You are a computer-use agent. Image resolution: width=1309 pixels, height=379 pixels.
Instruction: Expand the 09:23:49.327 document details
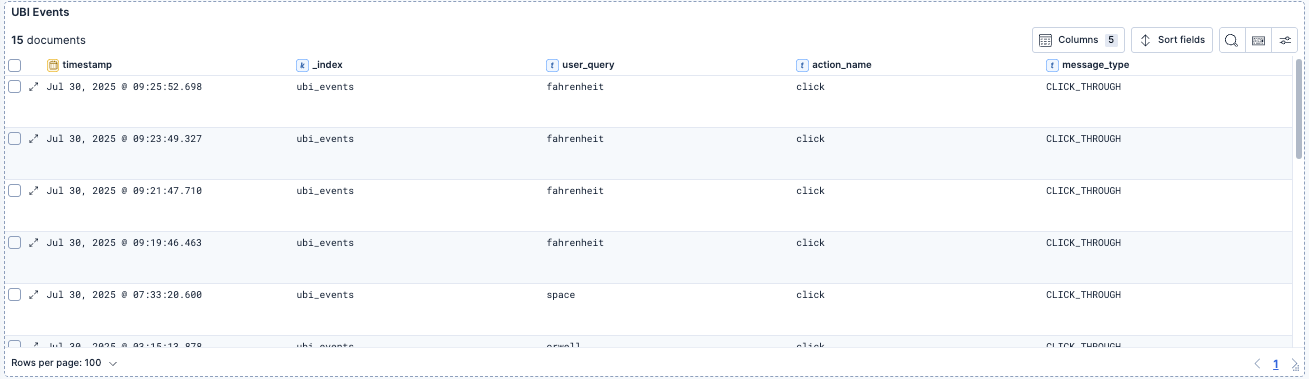(33, 139)
